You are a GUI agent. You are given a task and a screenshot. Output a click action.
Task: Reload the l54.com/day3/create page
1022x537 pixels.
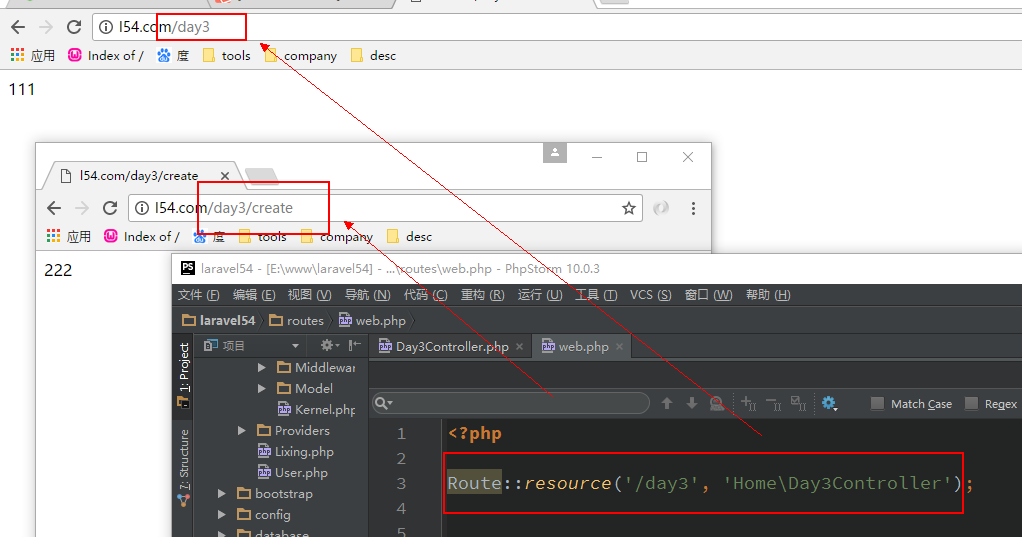click(x=110, y=208)
